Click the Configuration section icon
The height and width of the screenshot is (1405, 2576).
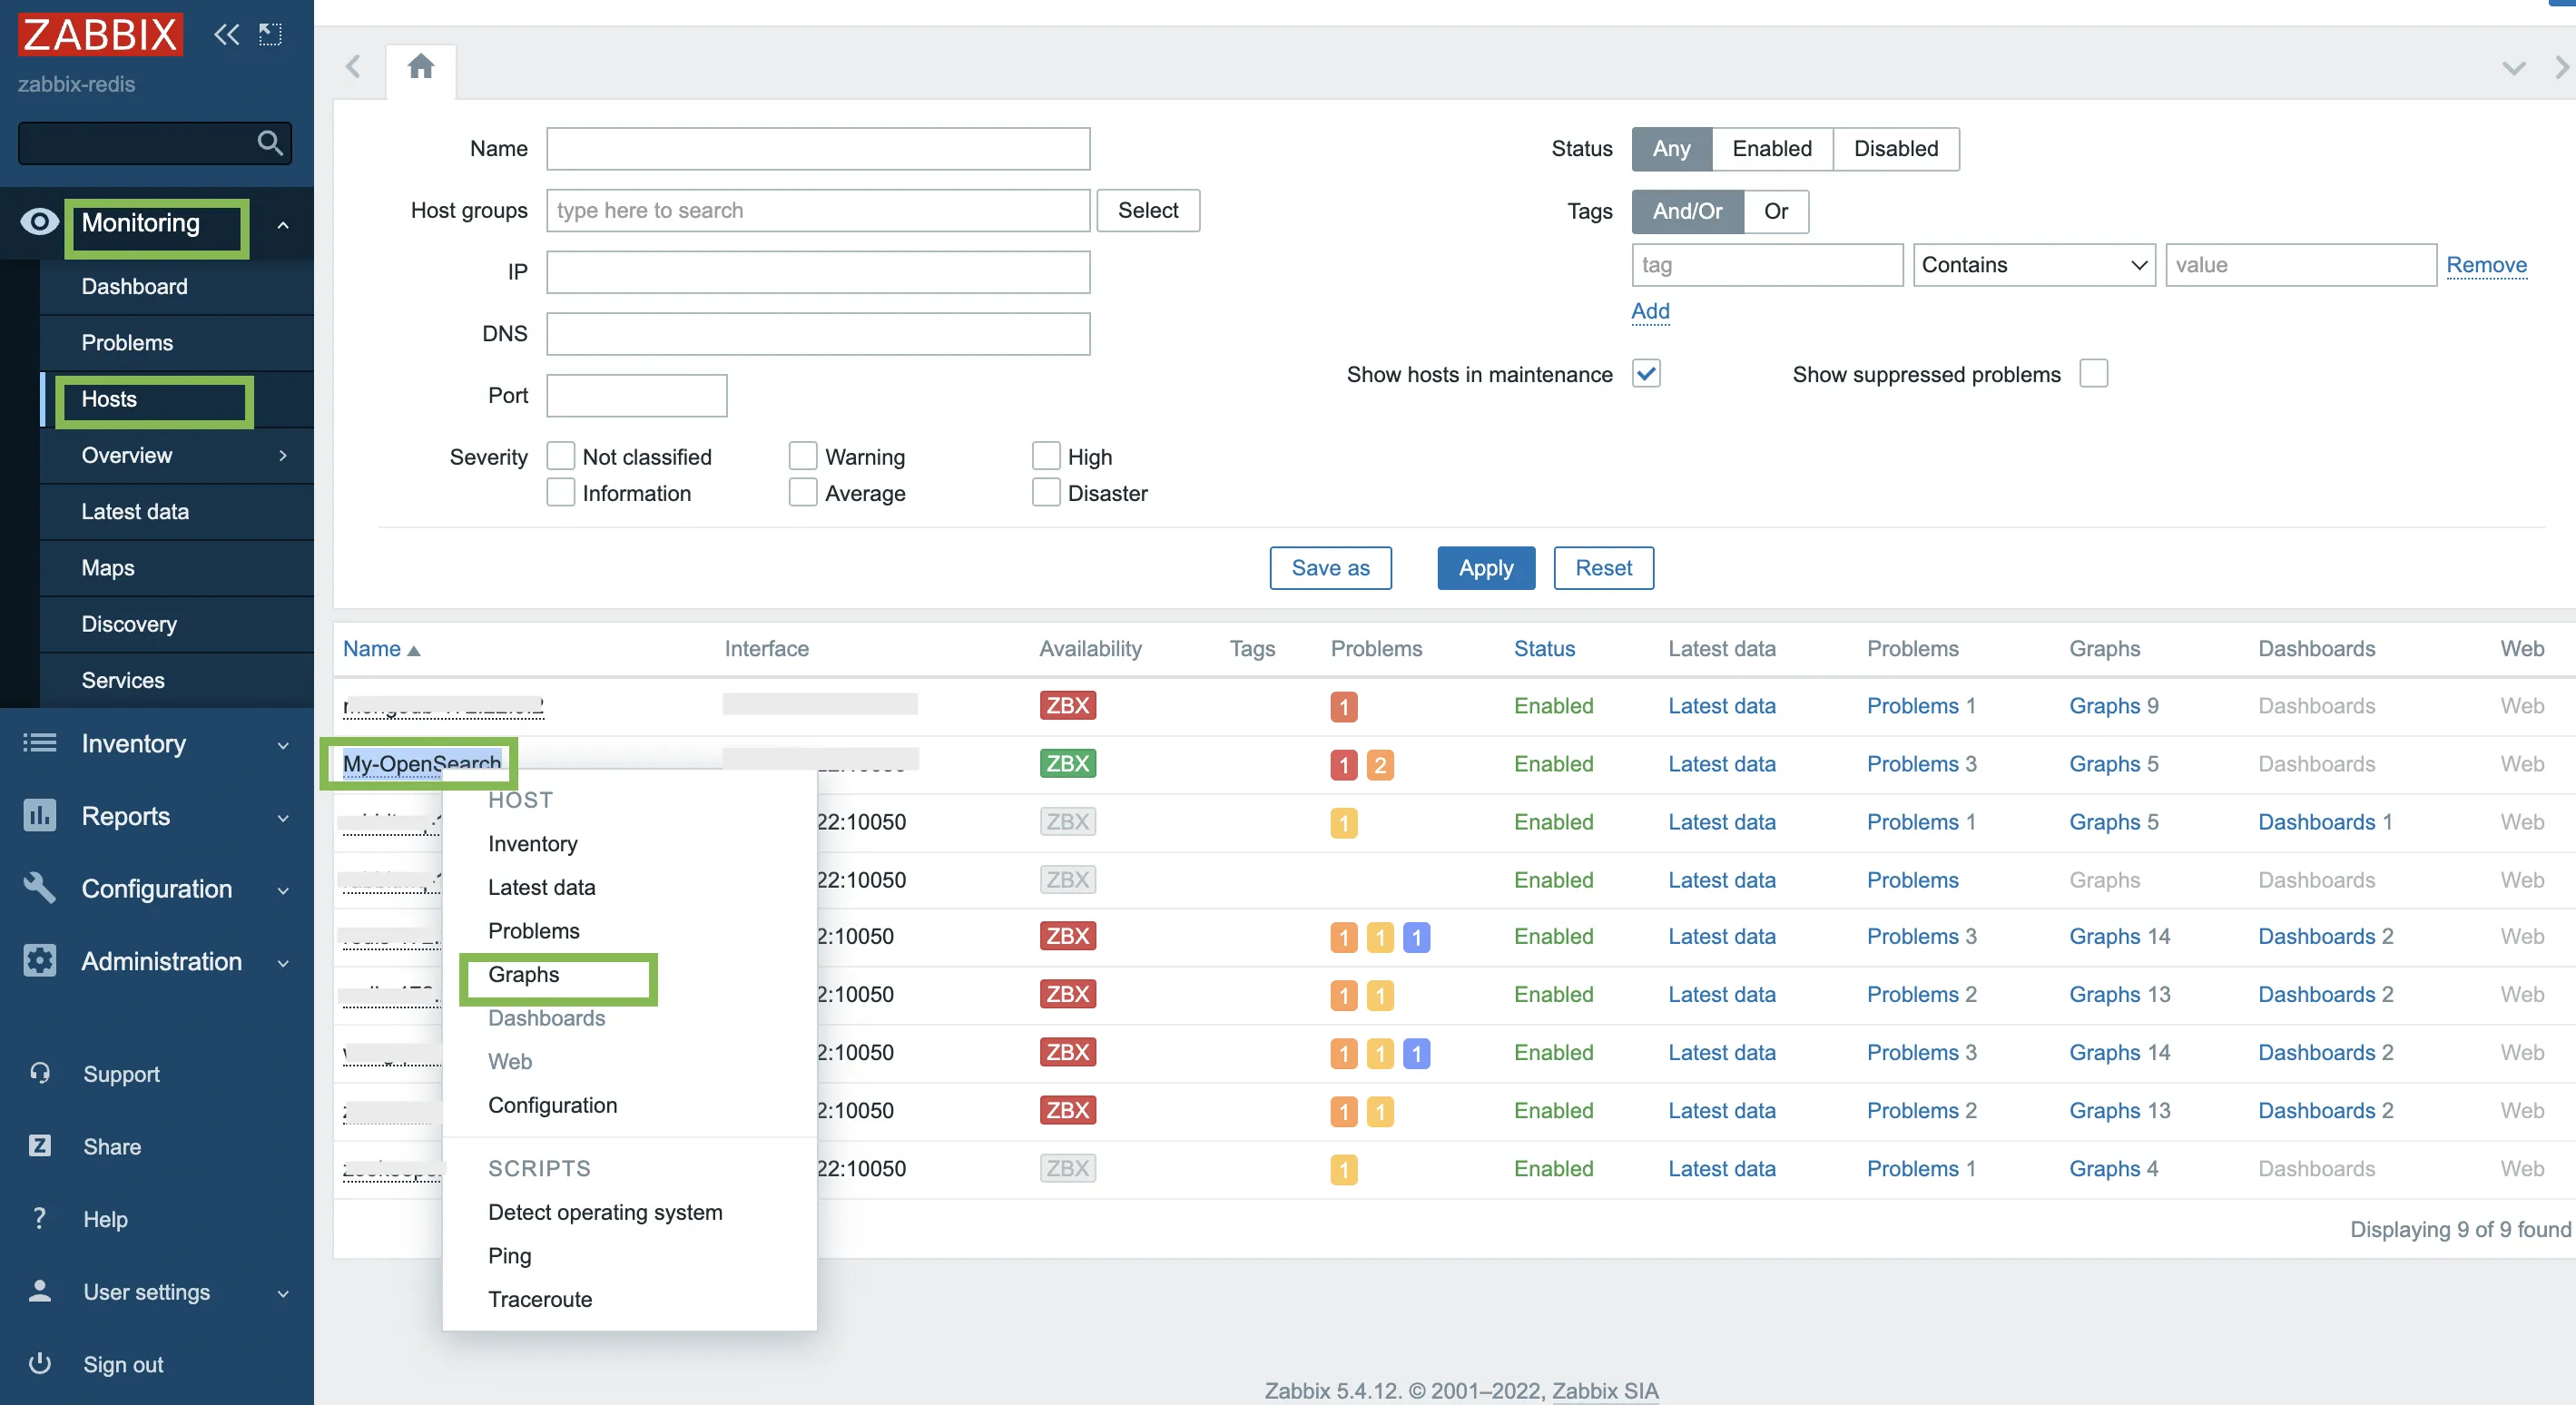(38, 888)
